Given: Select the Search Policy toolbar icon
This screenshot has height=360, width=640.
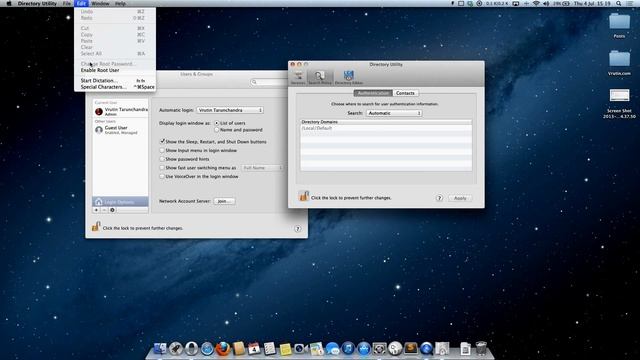Looking at the screenshot, I should 320,77.
